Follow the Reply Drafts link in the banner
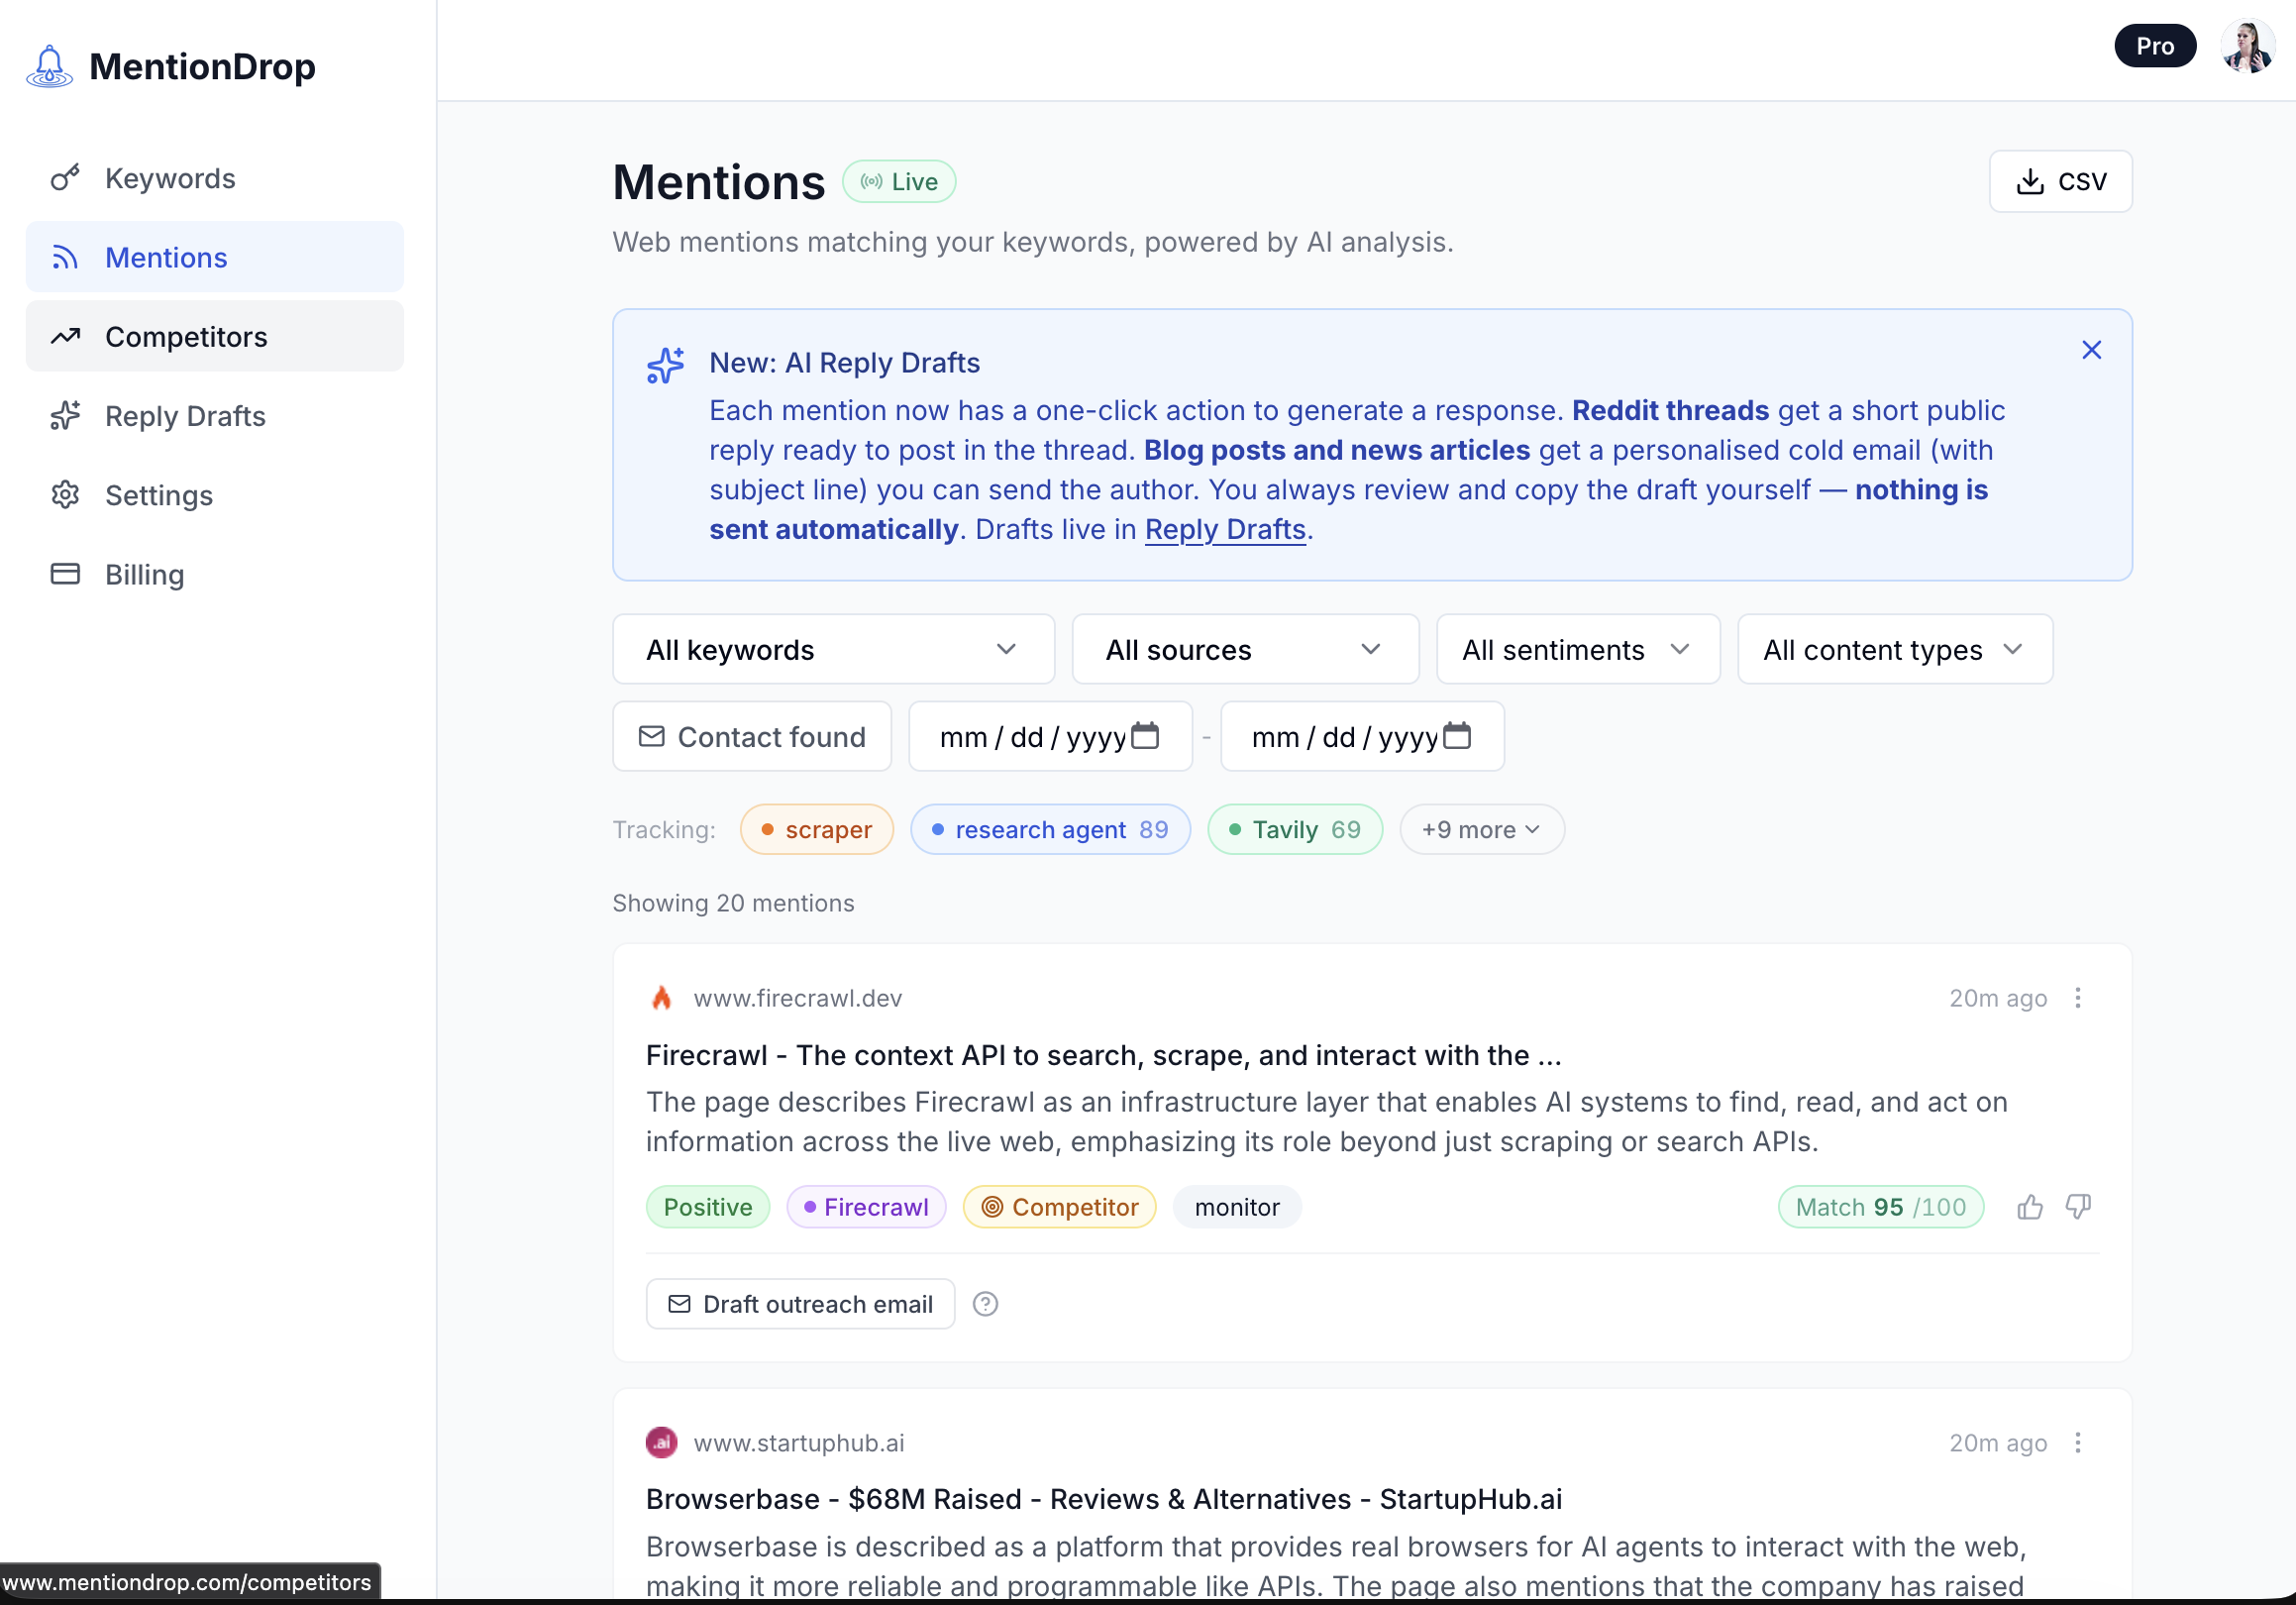The height and width of the screenshot is (1605, 2296). coord(1225,529)
